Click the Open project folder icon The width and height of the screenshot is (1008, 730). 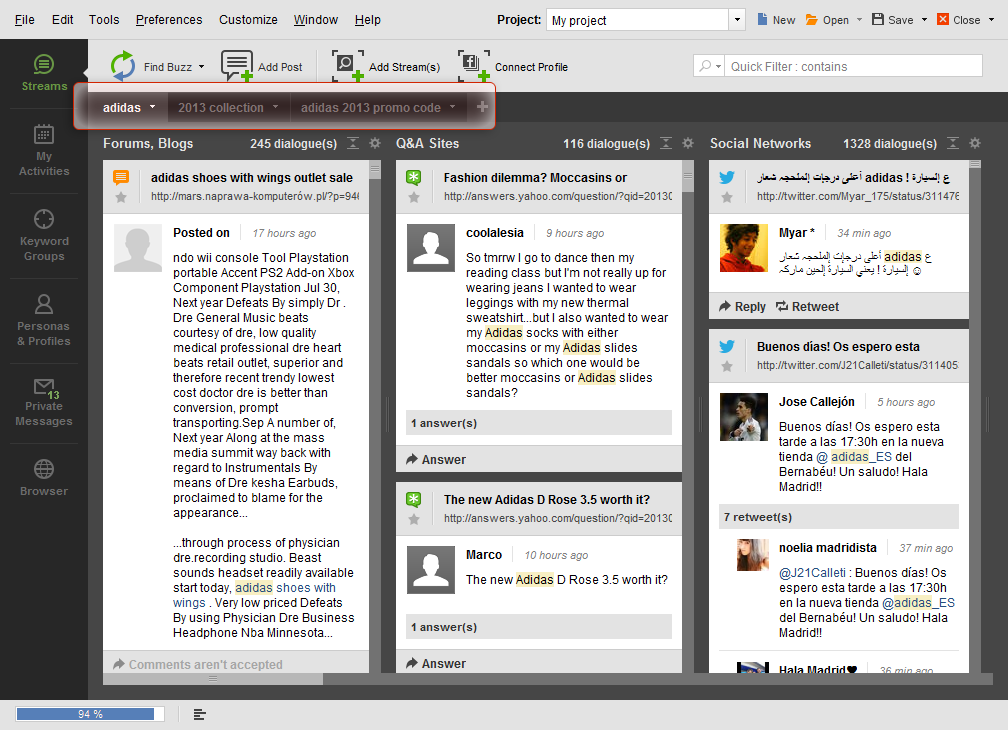click(x=812, y=19)
